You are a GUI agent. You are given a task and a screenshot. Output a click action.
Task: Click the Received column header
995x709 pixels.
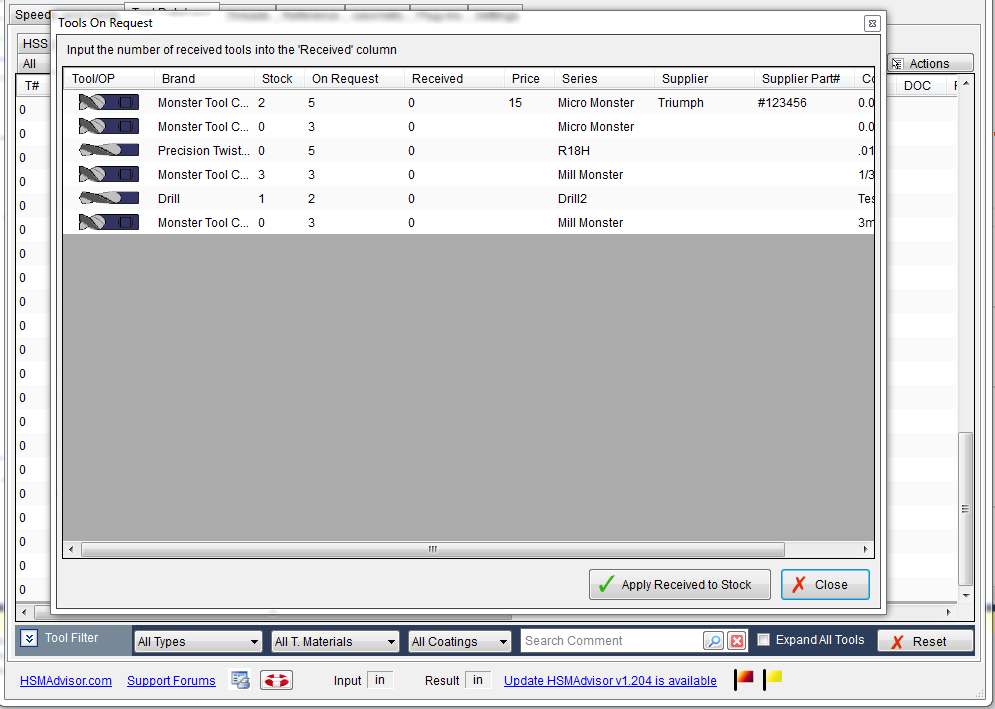click(454, 79)
